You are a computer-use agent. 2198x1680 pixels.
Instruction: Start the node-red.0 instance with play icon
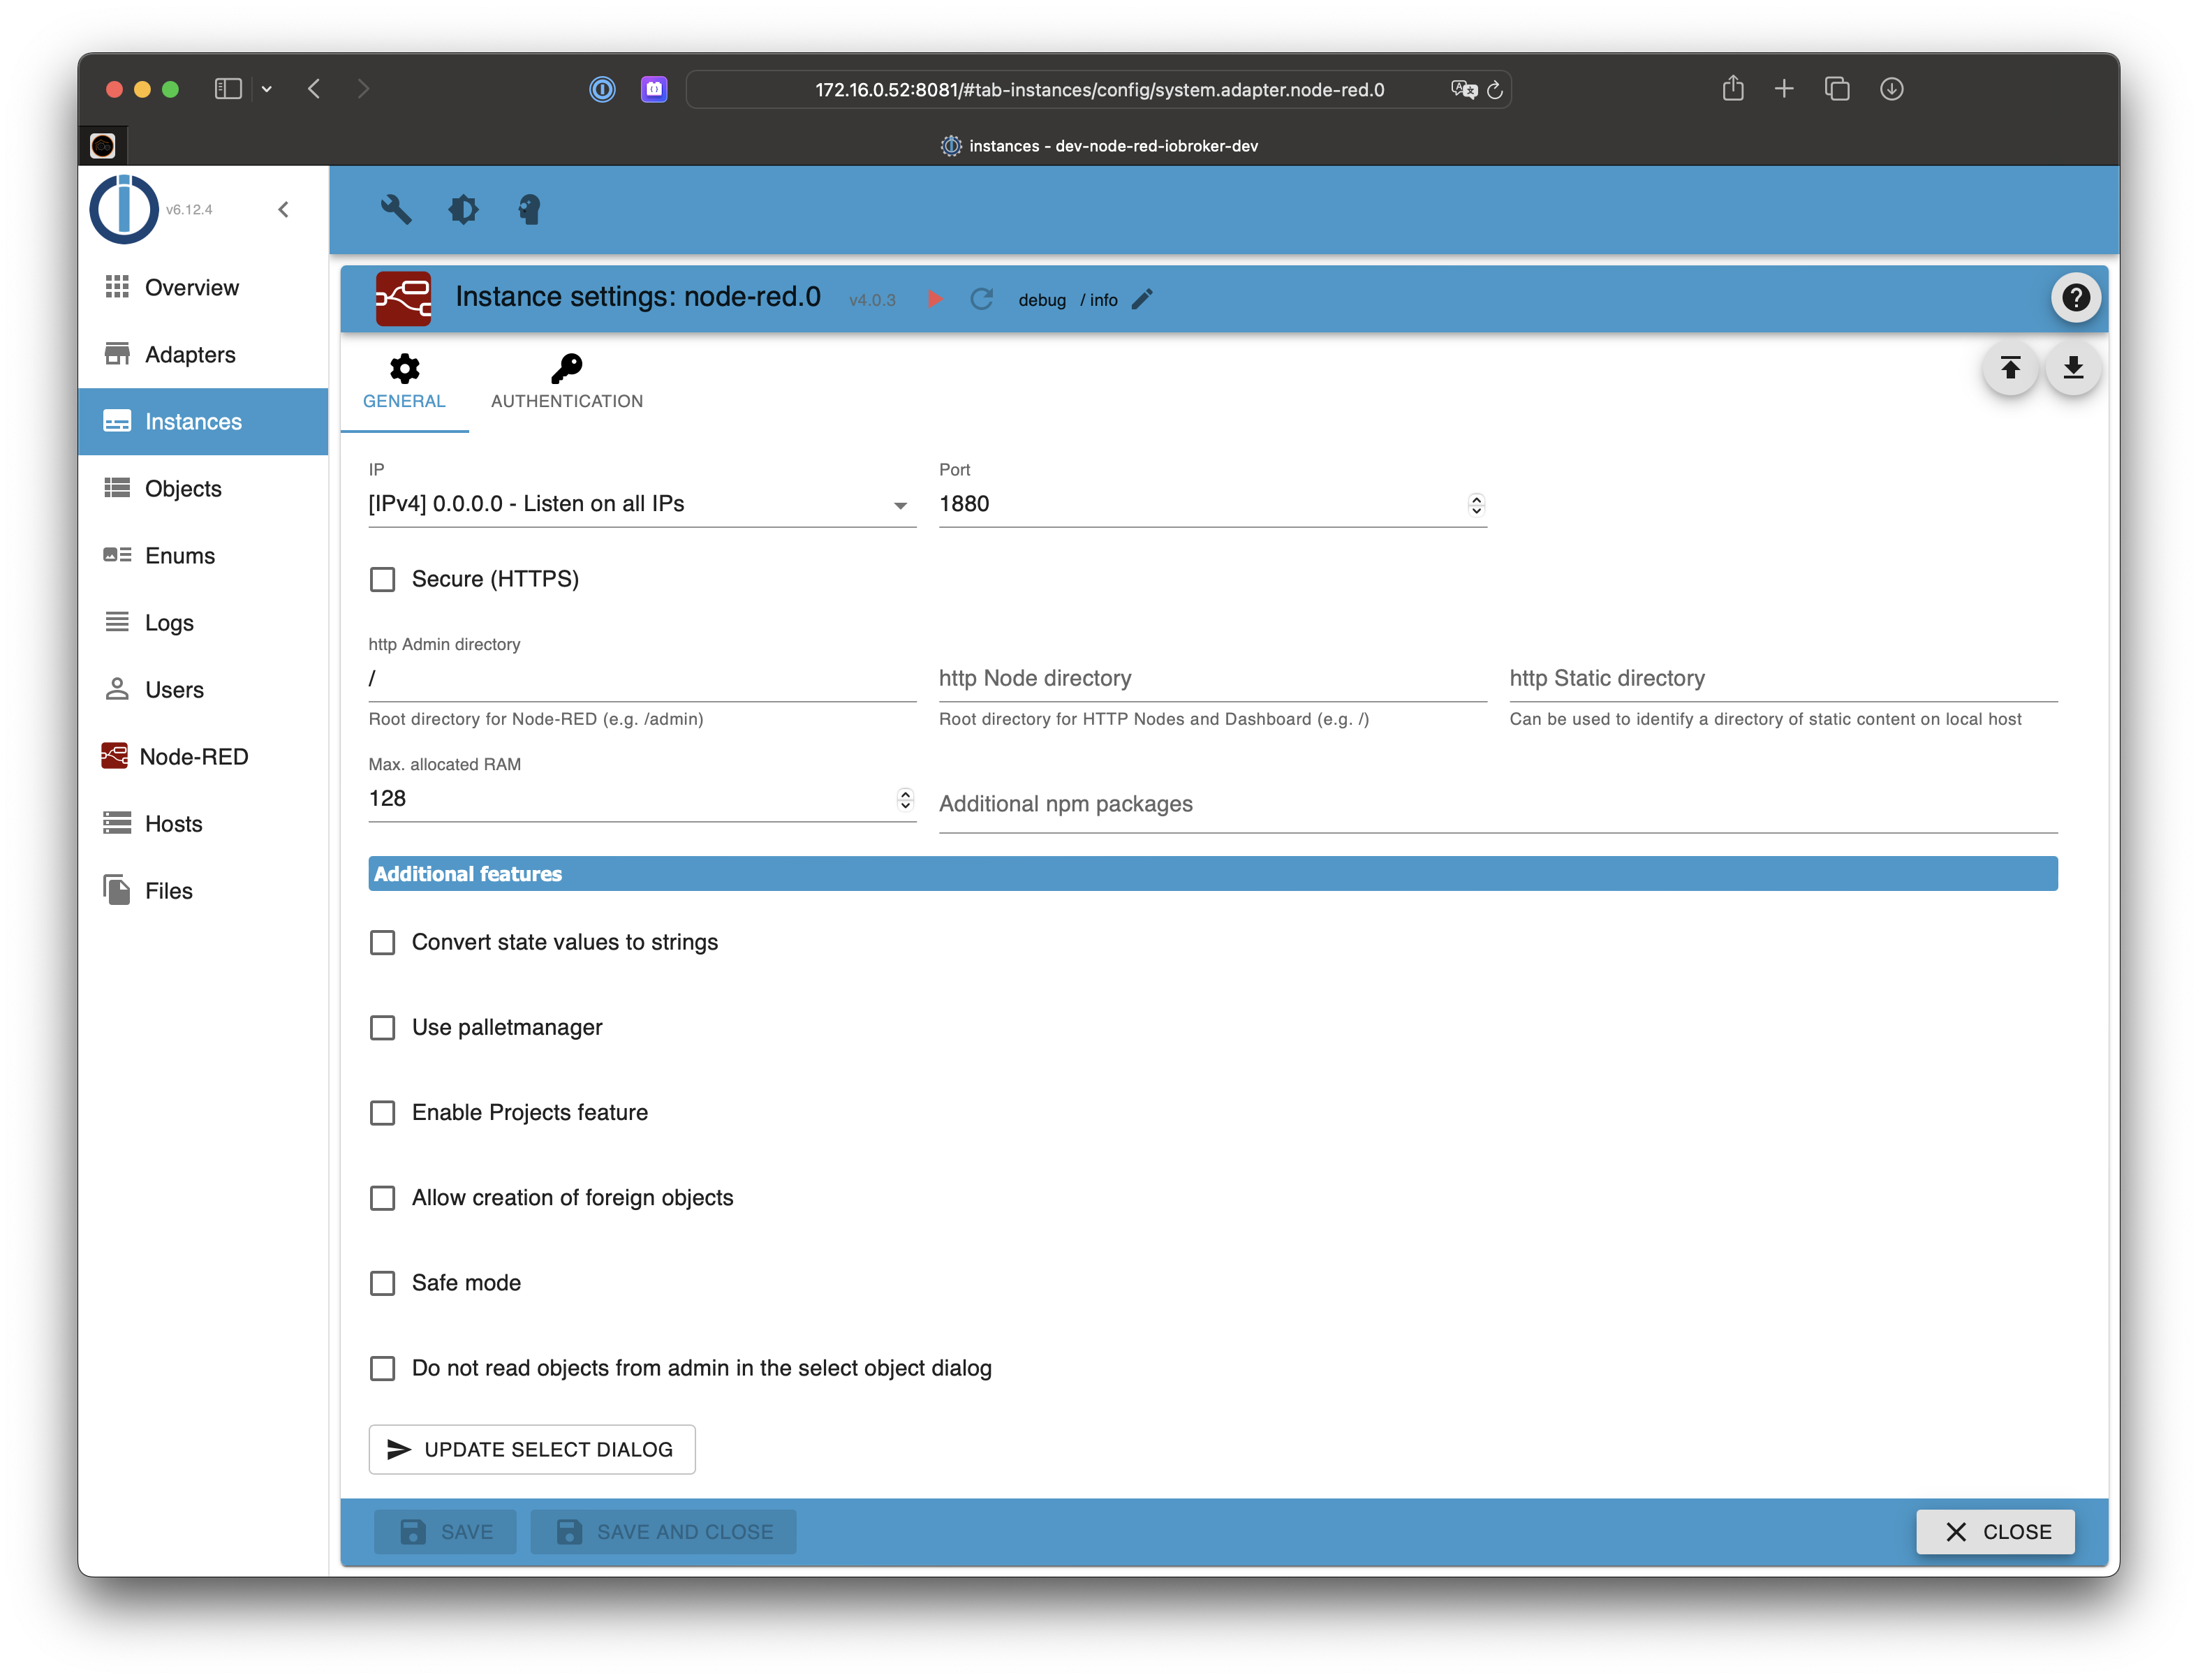(x=935, y=299)
